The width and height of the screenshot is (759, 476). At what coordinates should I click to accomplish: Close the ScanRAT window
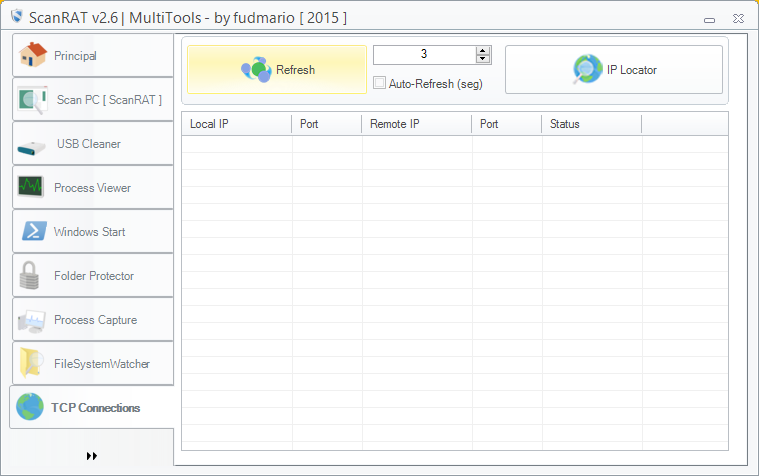coord(738,18)
